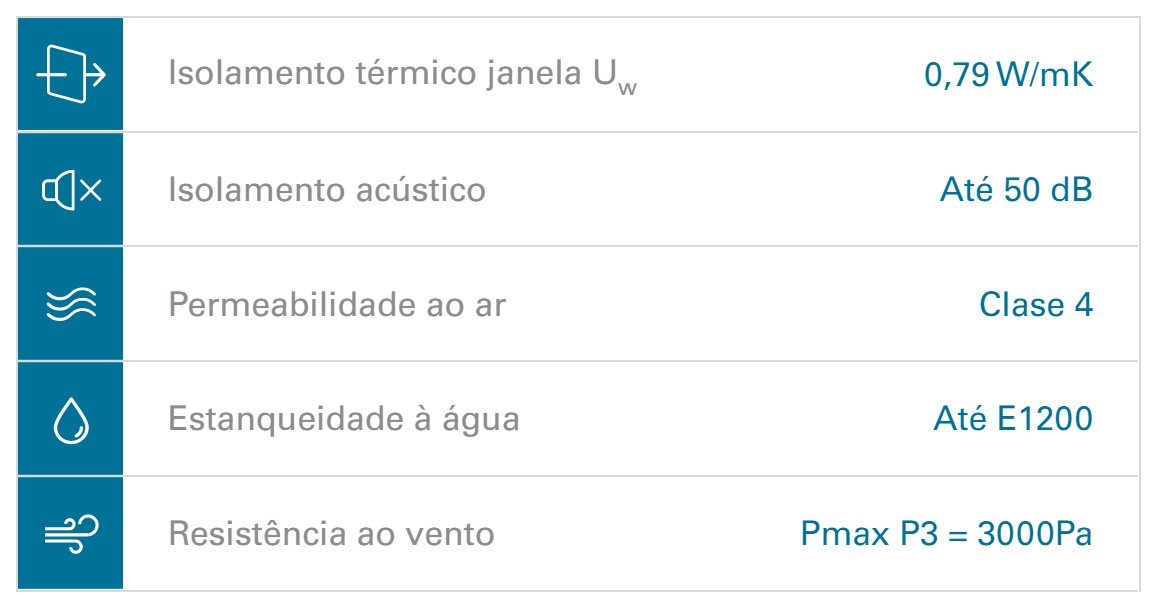Screen dimensions: 1152x608
Task: Select the 'Permeabilidade ao ar' label
Action: coord(337,304)
